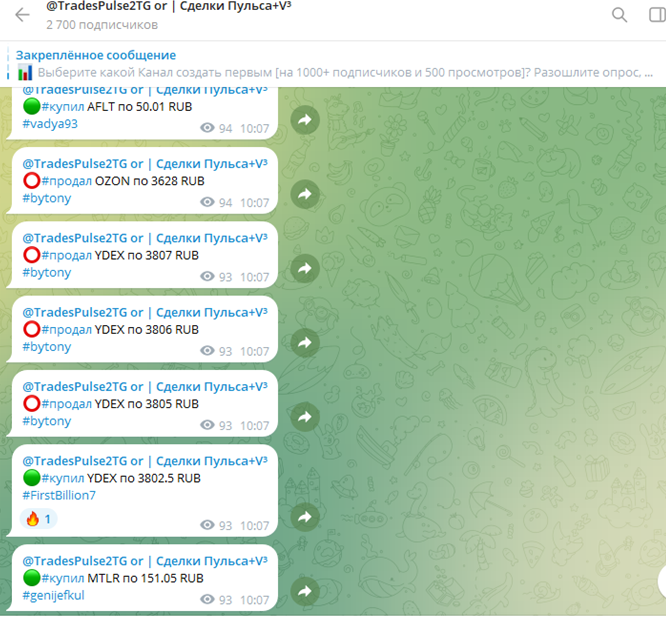Click the views eye icon on YDEX 3807 message
This screenshot has height=618, width=666.
[x=207, y=277]
